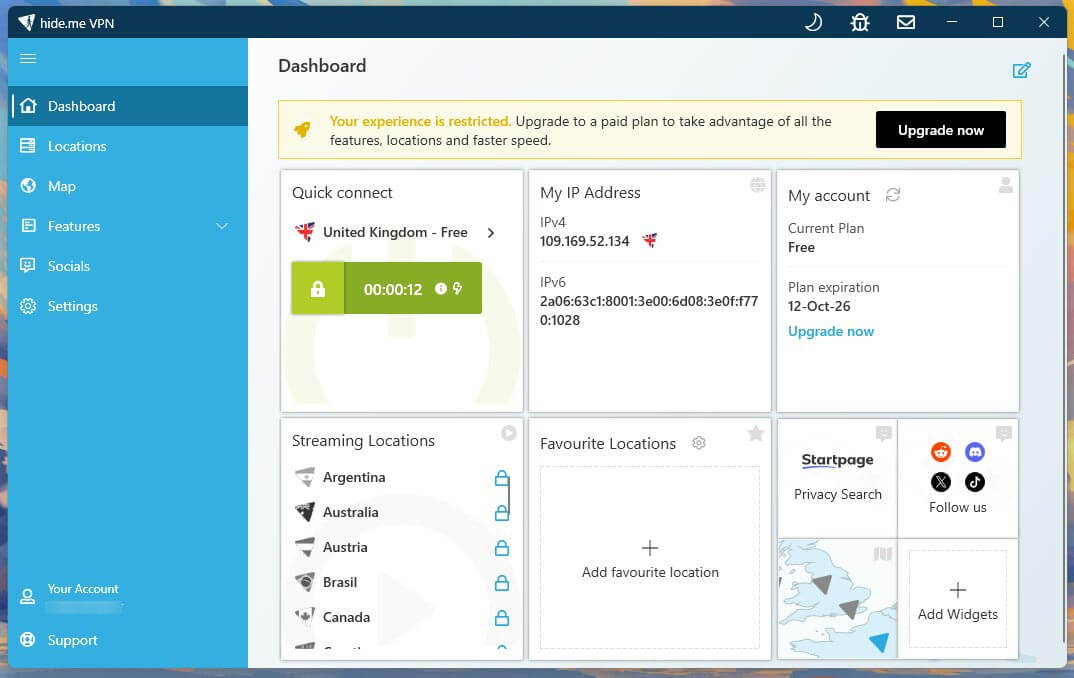Click lock icon beside Brasil

pyautogui.click(x=501, y=583)
